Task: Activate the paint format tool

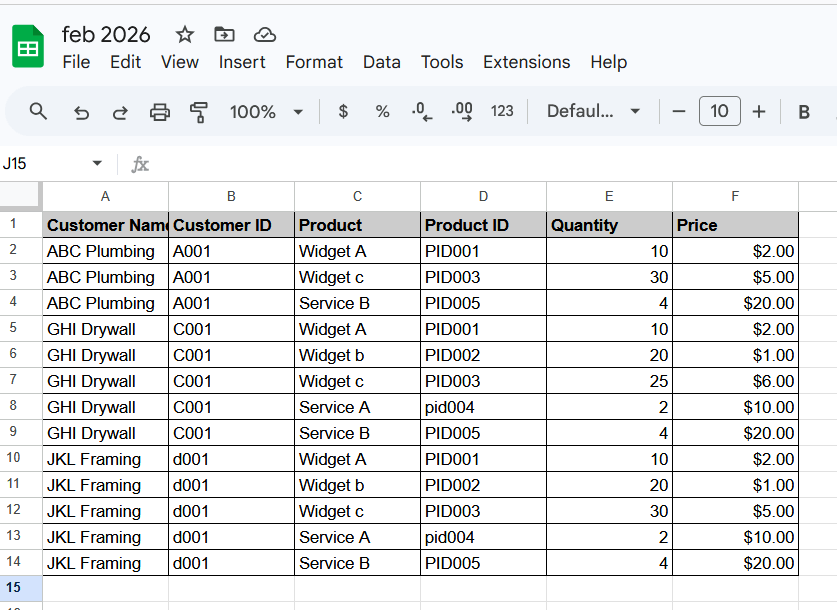Action: coord(198,112)
